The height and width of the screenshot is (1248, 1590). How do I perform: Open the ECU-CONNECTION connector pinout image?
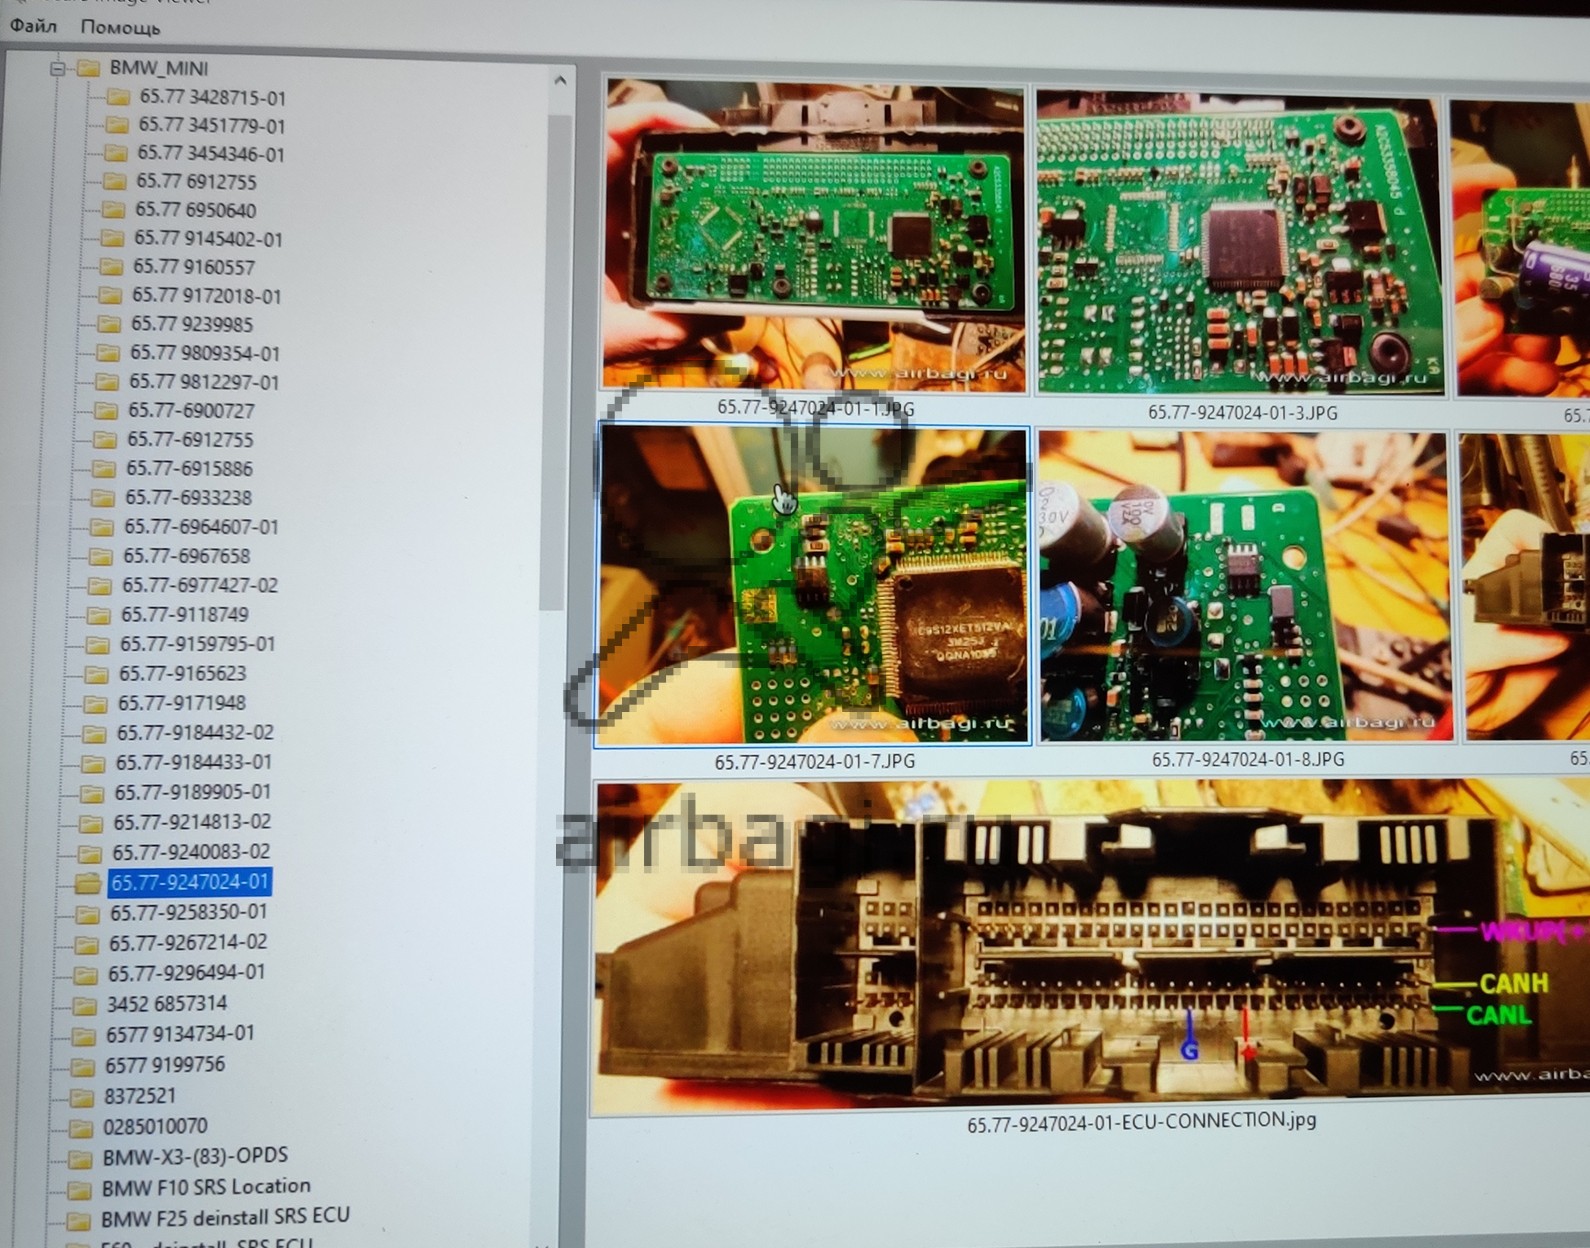pos(1092,946)
